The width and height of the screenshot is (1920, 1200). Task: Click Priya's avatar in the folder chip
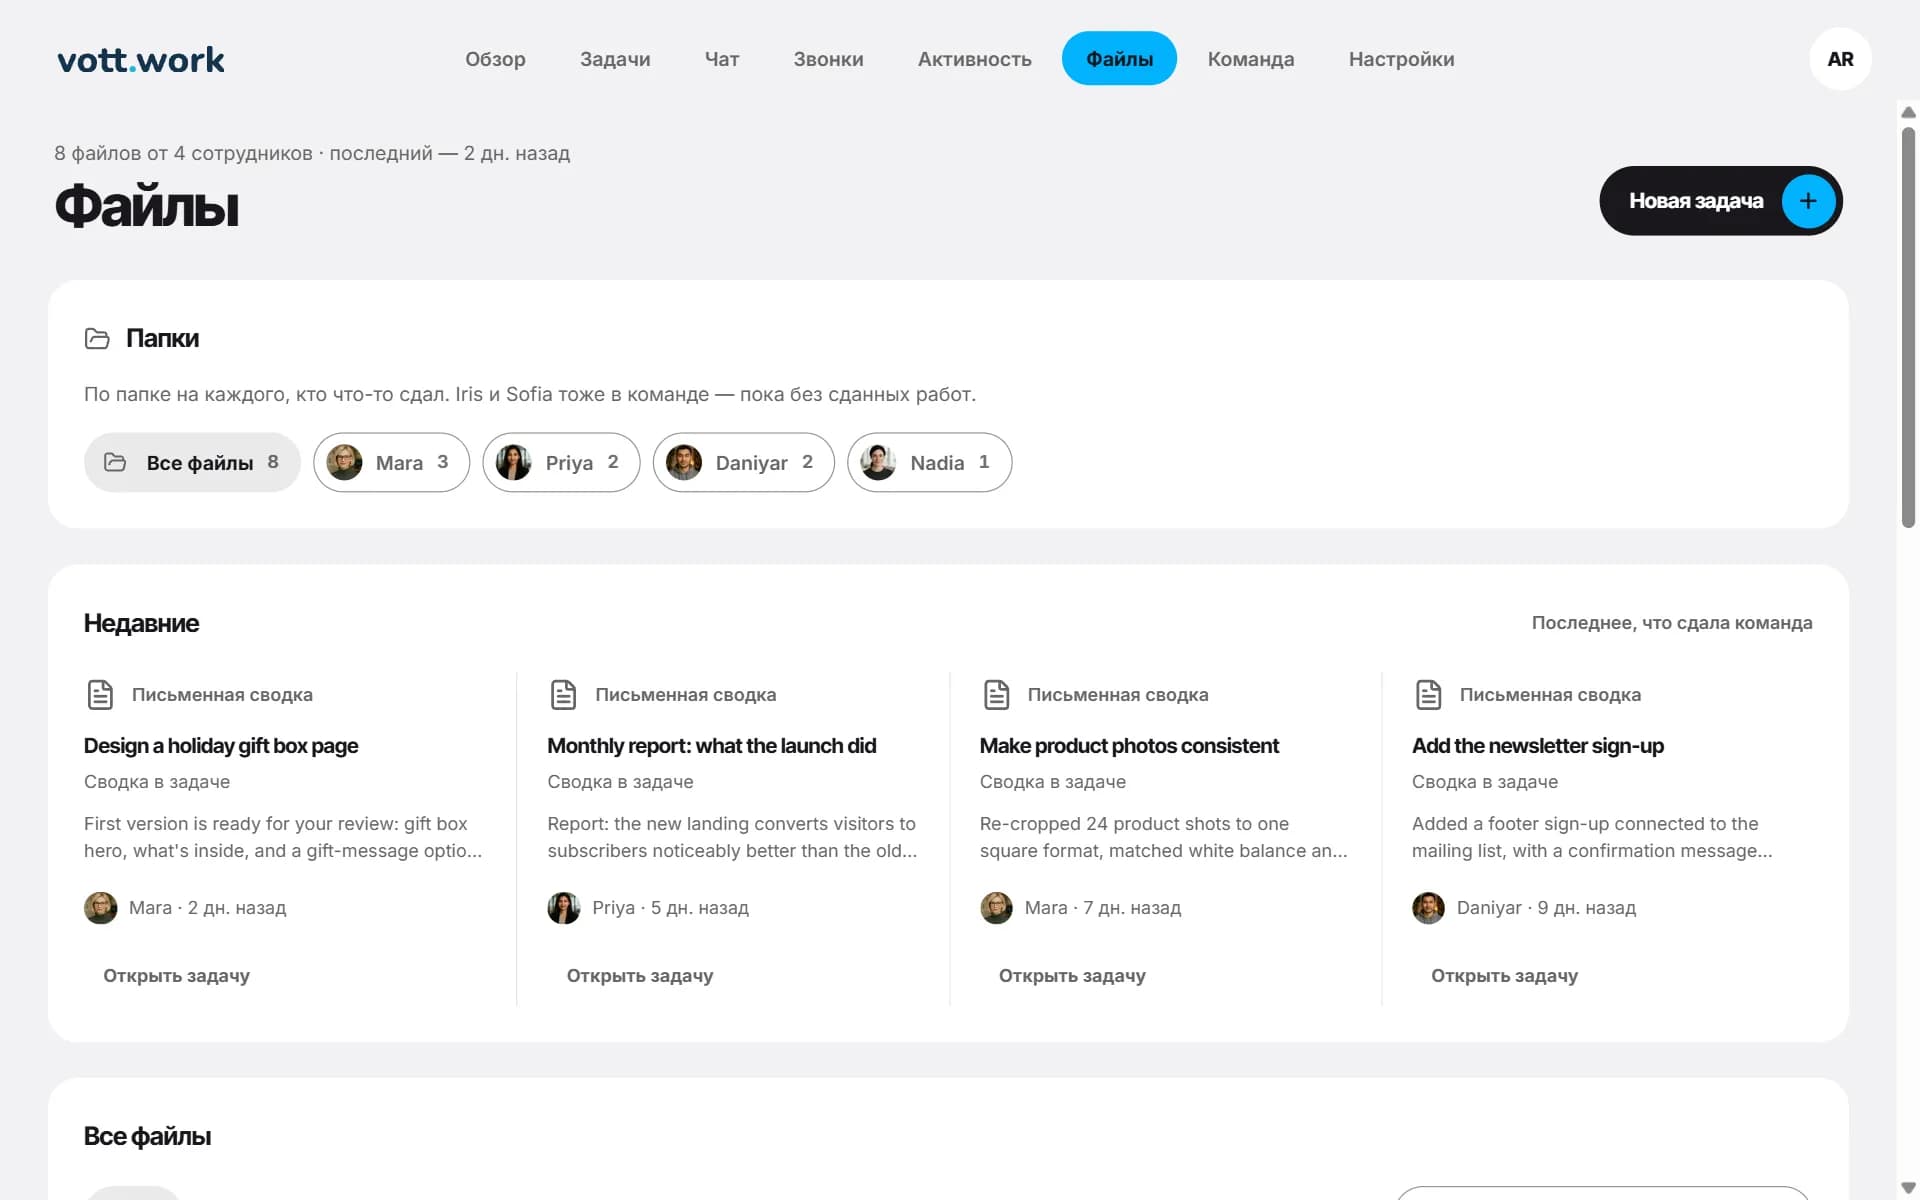514,462
